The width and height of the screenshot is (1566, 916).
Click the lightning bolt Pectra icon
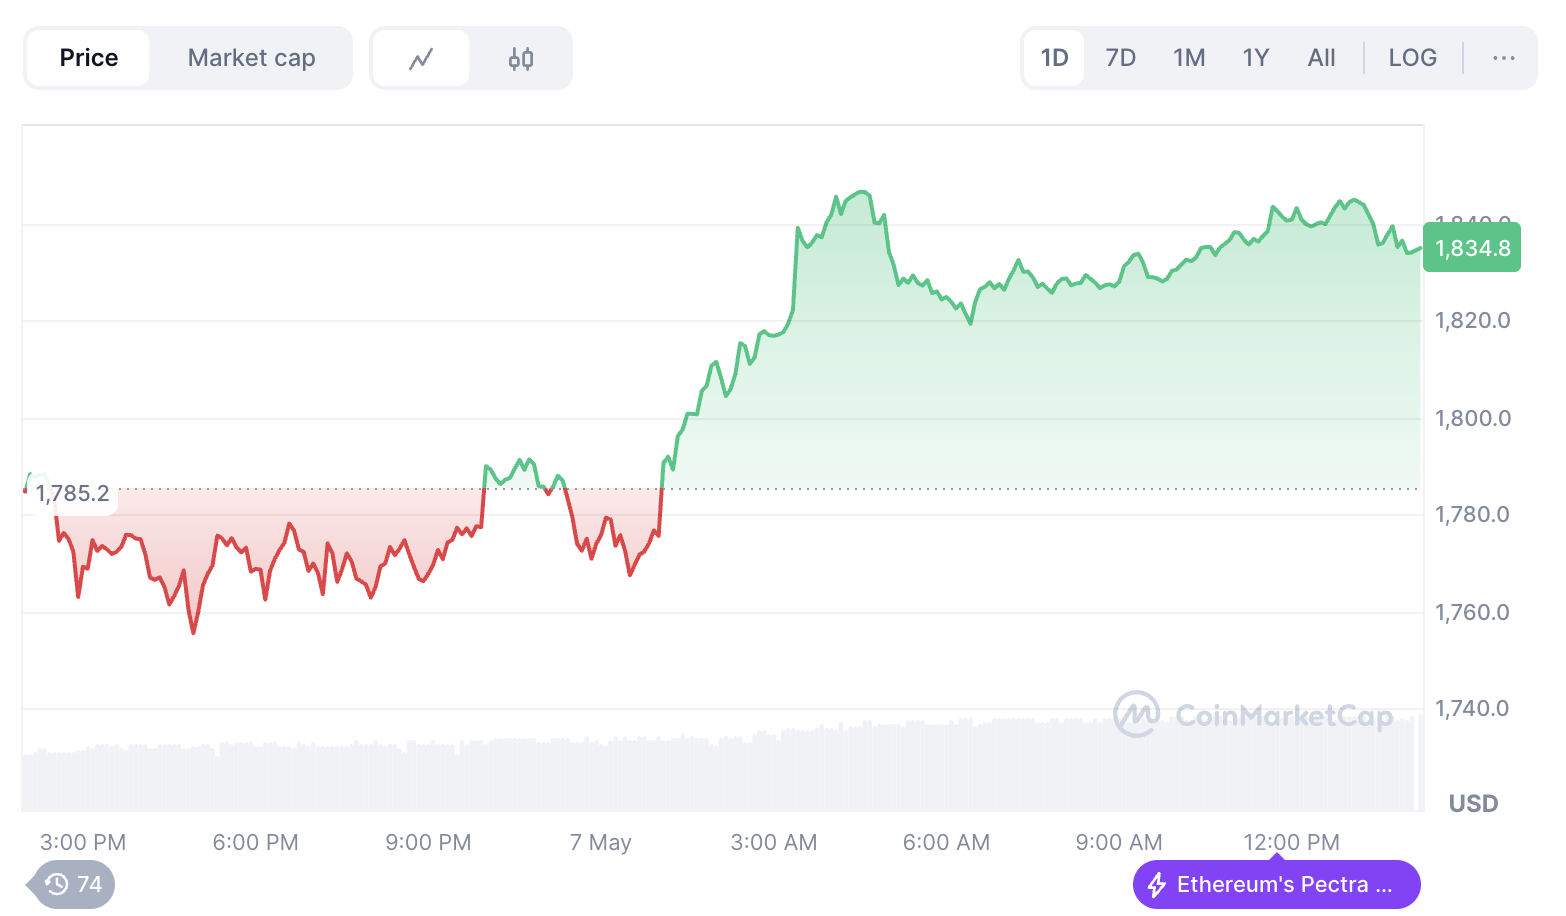click(1157, 885)
